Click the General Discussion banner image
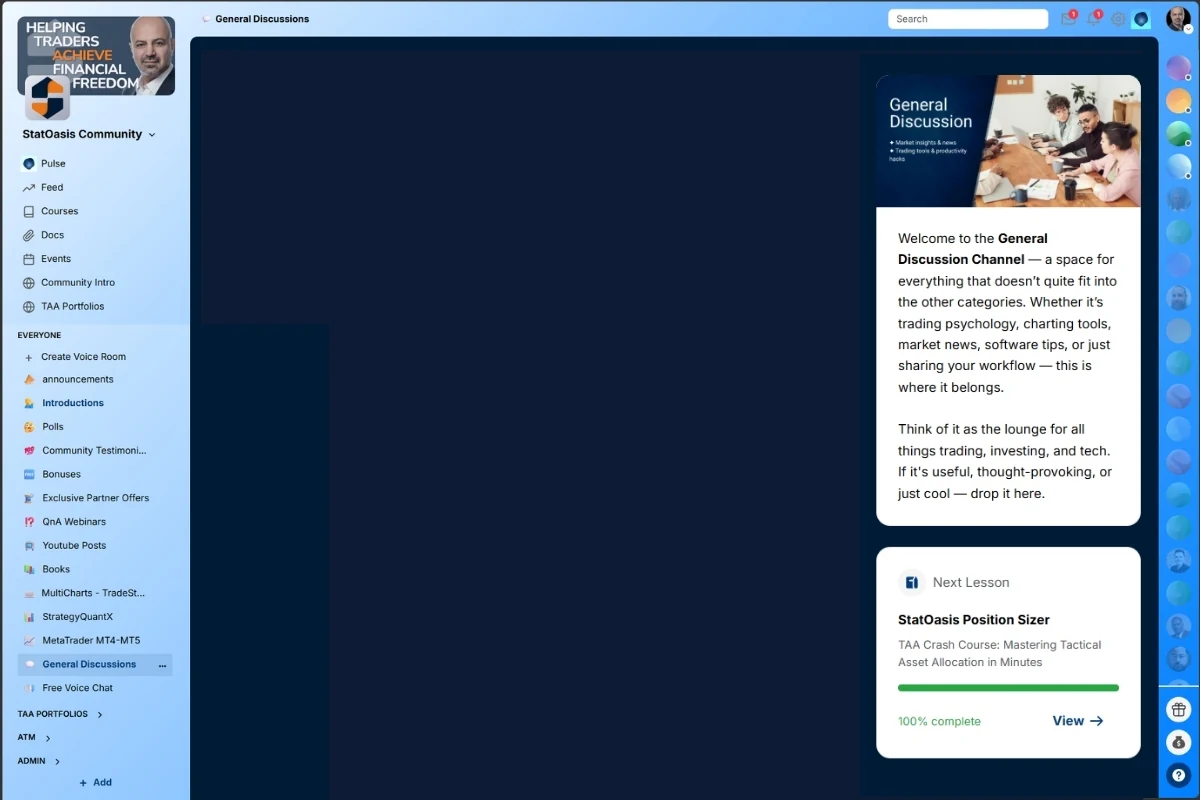The height and width of the screenshot is (800, 1200). [1008, 141]
